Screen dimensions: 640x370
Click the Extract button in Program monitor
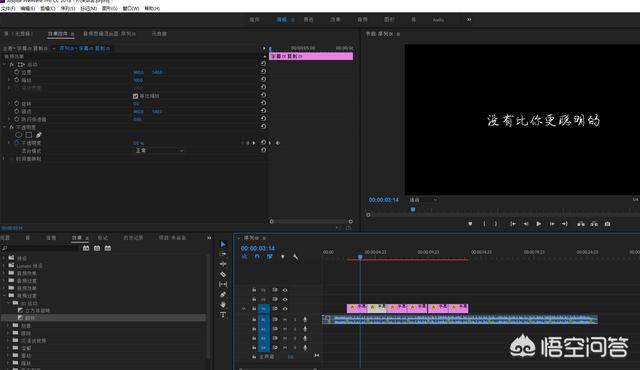[594, 224]
